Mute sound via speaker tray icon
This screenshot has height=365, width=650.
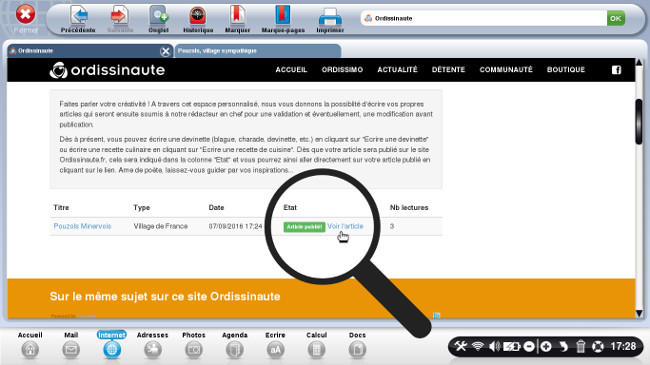tap(494, 346)
